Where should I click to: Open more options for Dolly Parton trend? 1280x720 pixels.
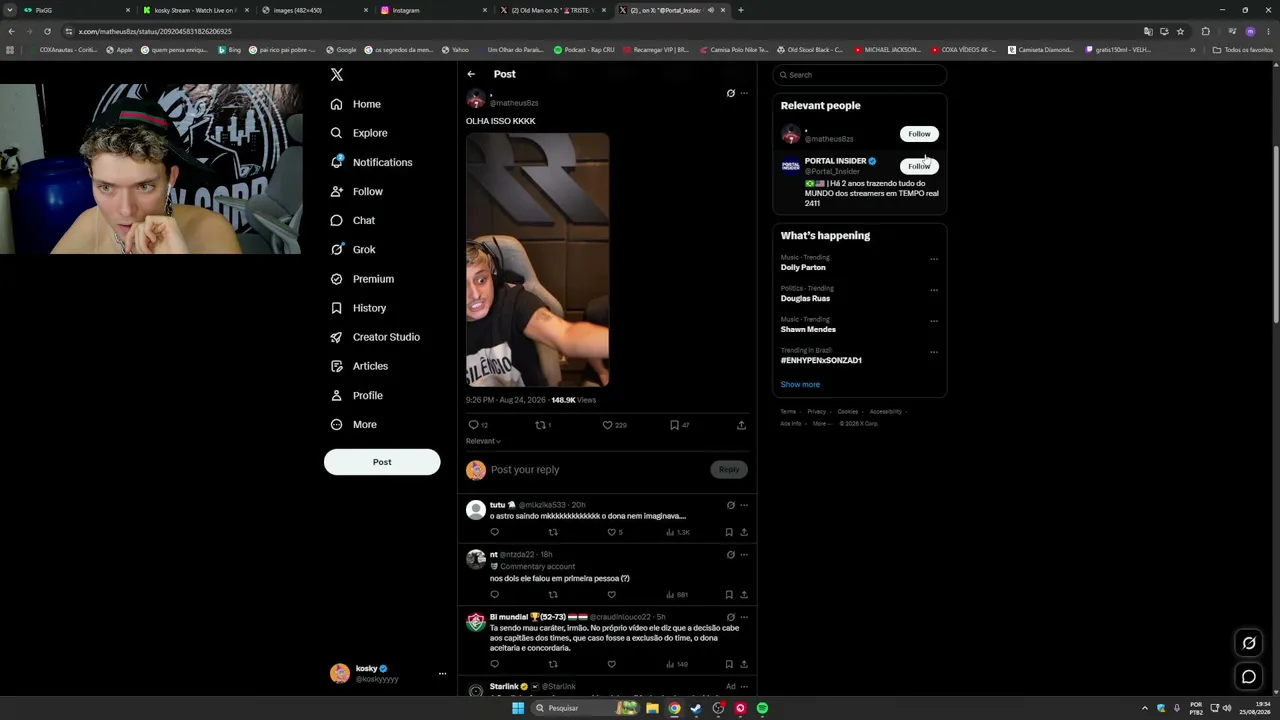934,259
